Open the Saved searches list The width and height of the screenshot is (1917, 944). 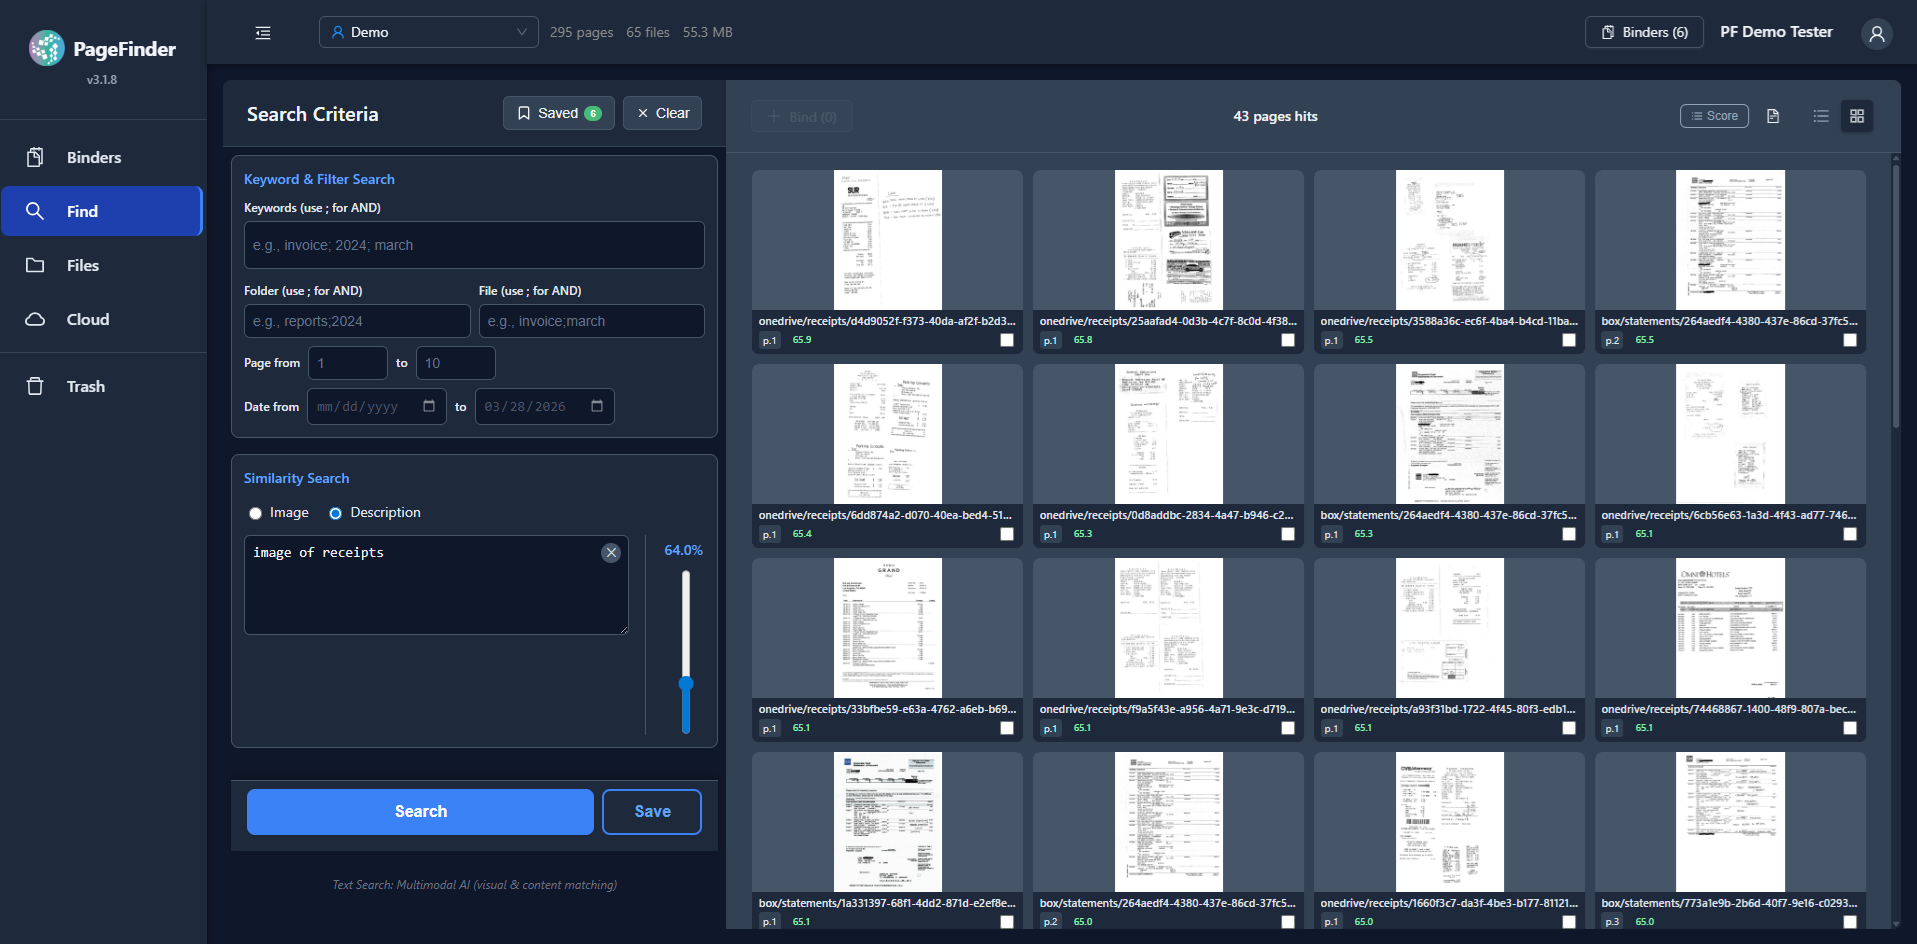[x=558, y=113]
